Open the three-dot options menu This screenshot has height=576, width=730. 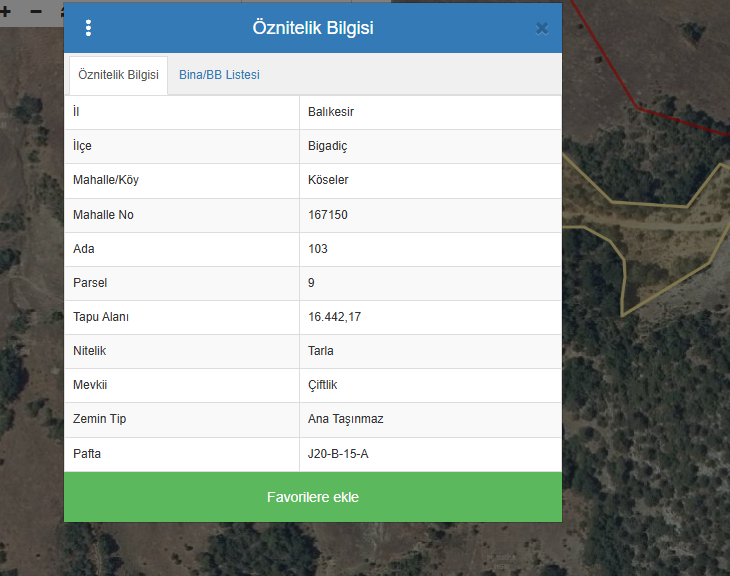point(88,28)
